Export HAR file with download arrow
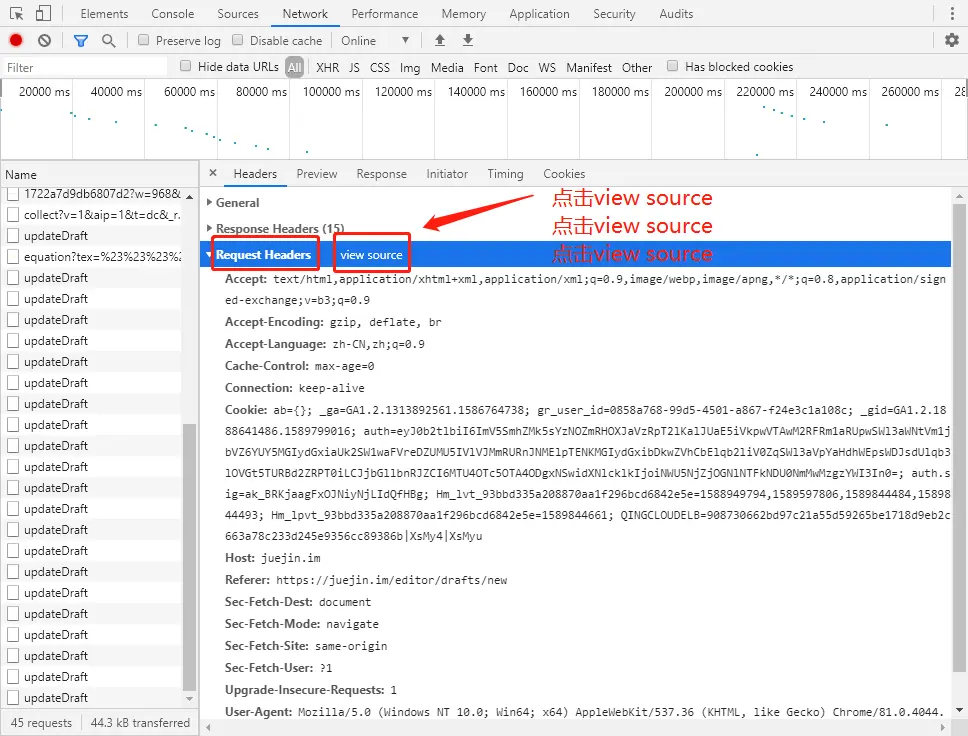The width and height of the screenshot is (968, 736). click(x=468, y=40)
